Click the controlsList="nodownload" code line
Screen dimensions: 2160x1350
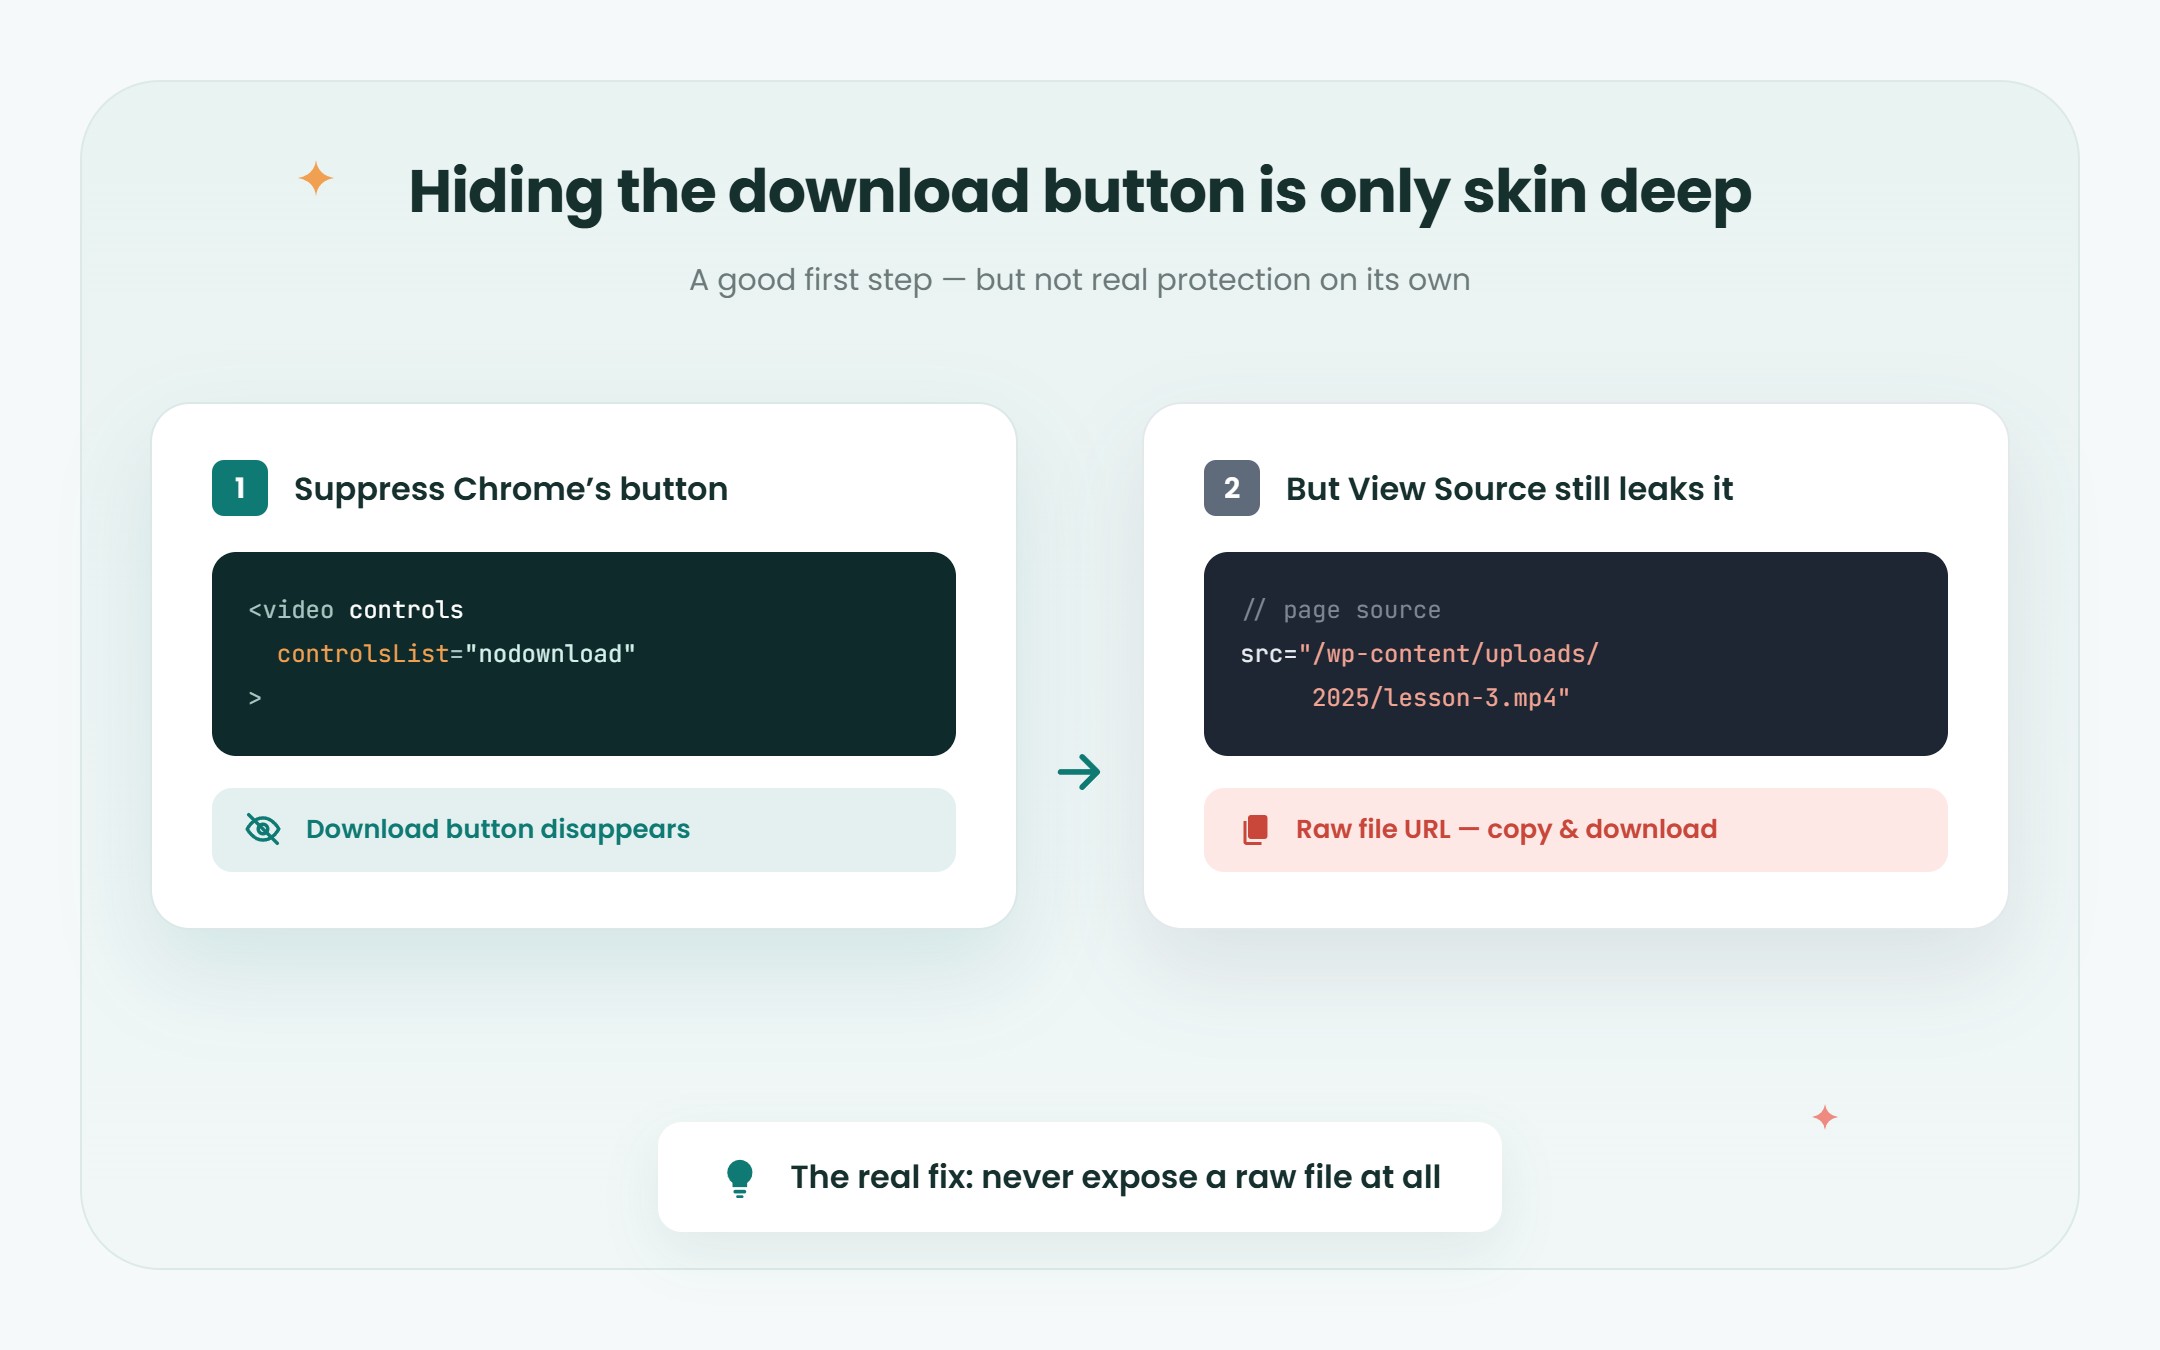click(x=456, y=654)
